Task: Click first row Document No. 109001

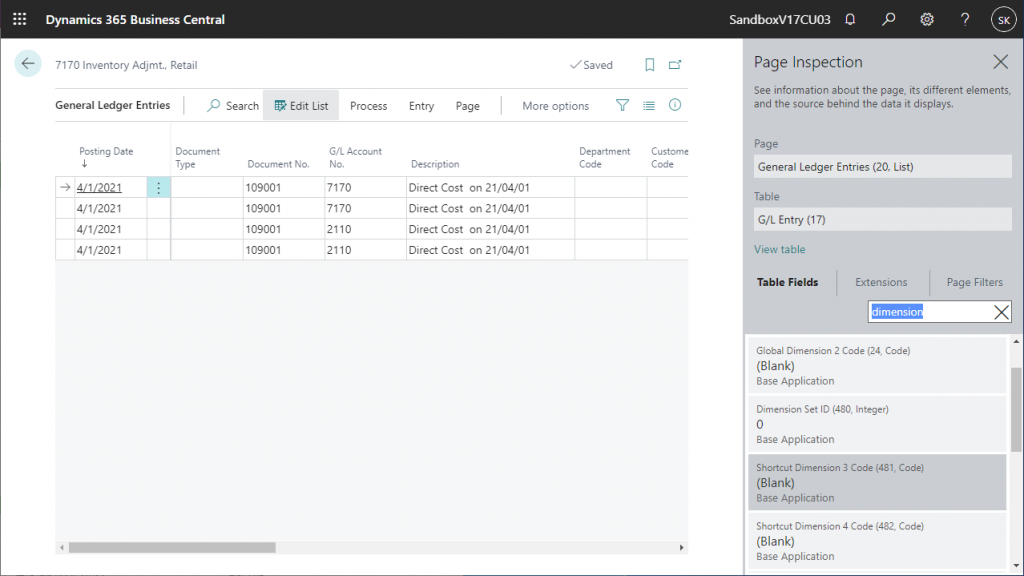Action: (283, 187)
